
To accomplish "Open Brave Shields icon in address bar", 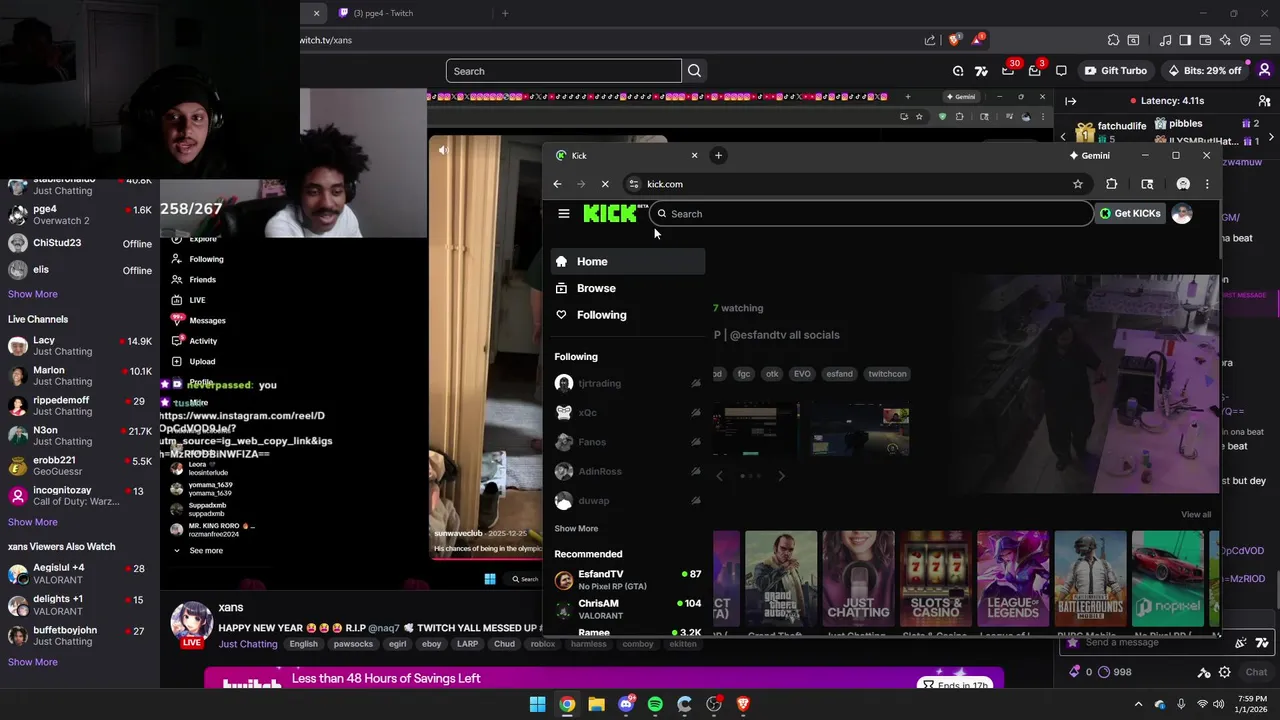I will tap(954, 40).
